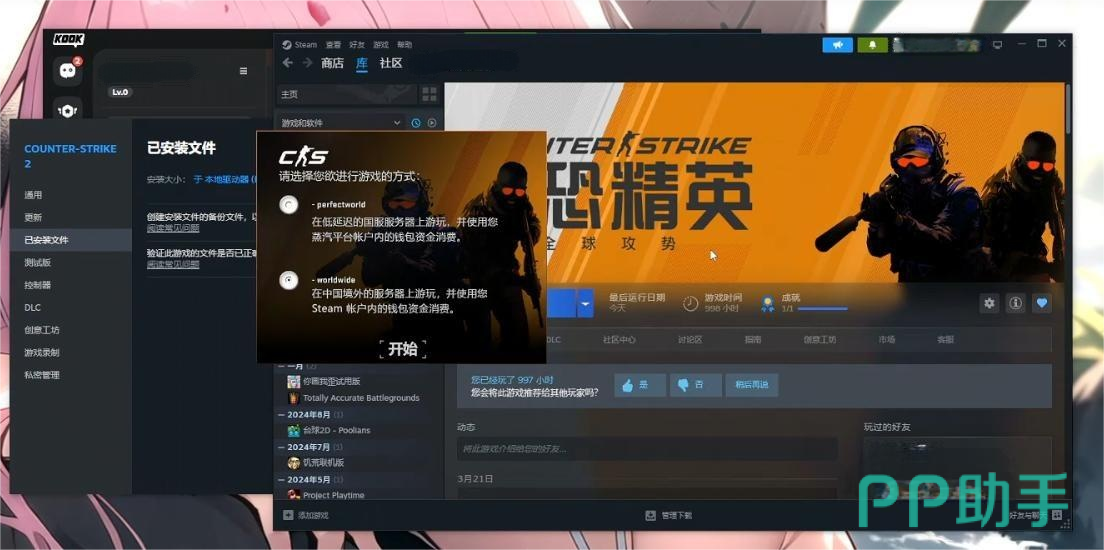Switch the library to grid view icon
This screenshot has height=550, width=1104.
pyautogui.click(x=429, y=94)
